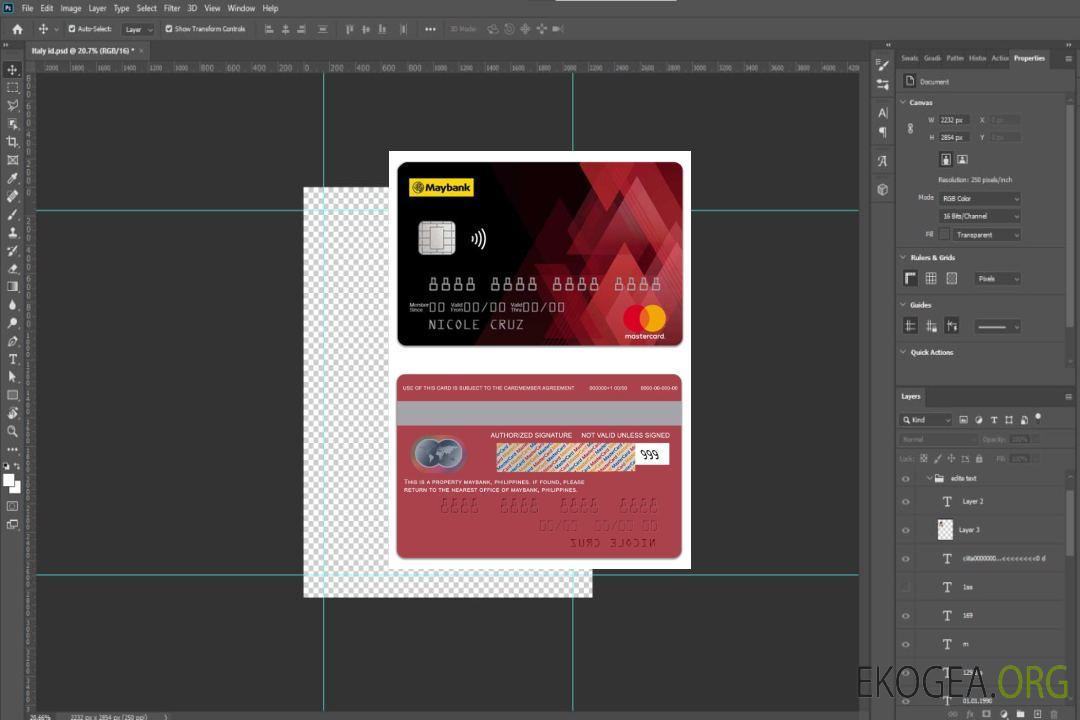This screenshot has height=720, width=1080.
Task: Click the canvas Fill color swatch
Action: coord(945,235)
